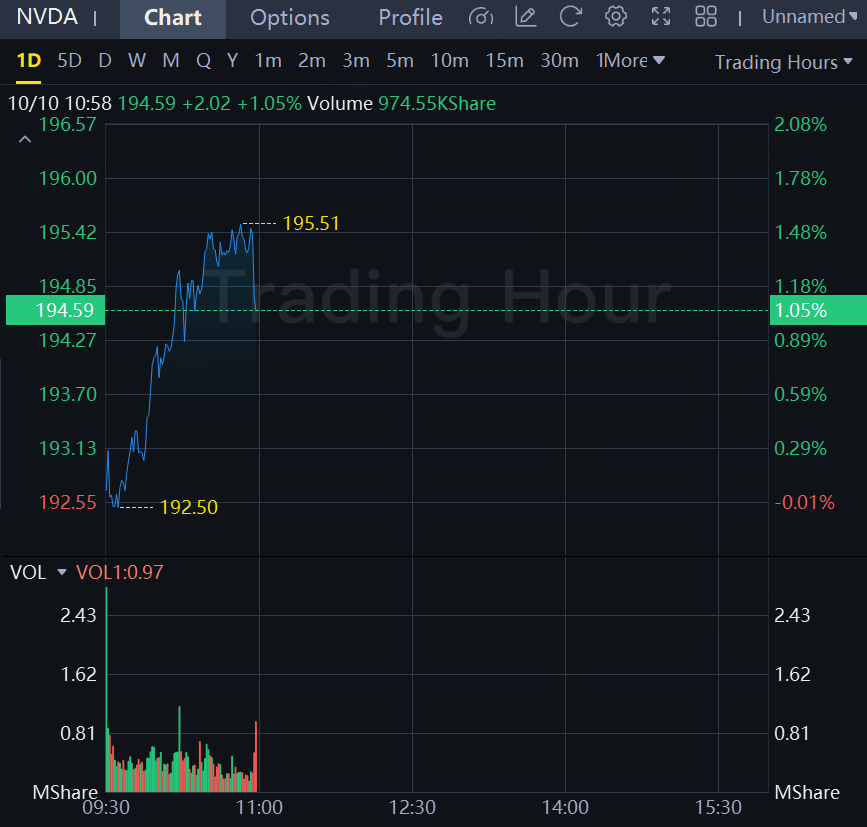Open the Unnamed layout dropdown

[809, 17]
